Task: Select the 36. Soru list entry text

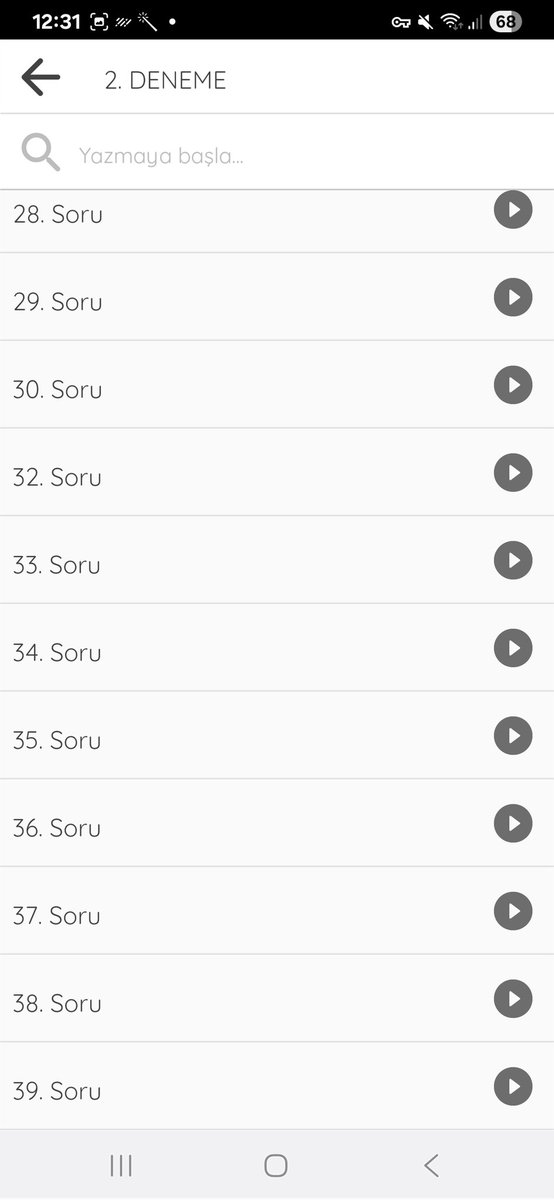Action: (x=57, y=828)
